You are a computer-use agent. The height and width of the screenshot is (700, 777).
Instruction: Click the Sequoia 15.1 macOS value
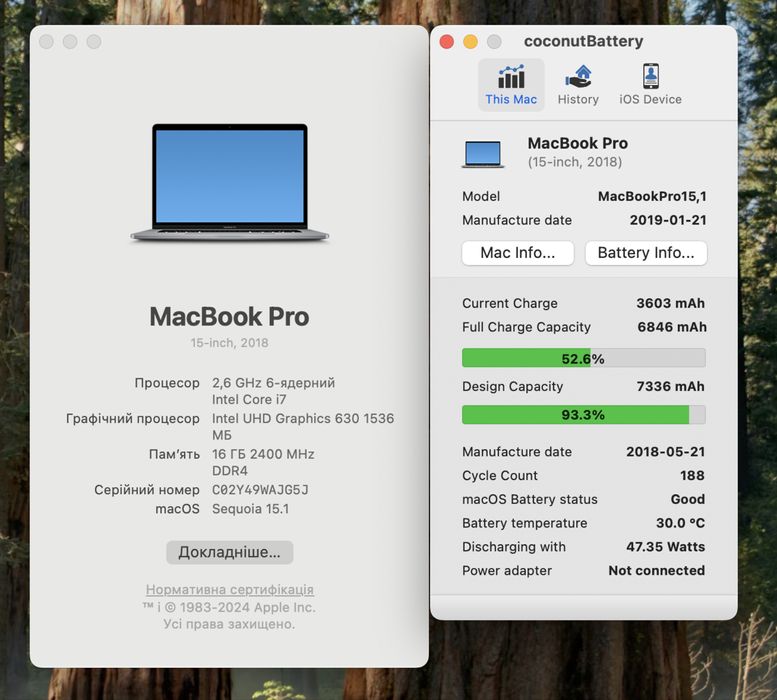point(250,509)
